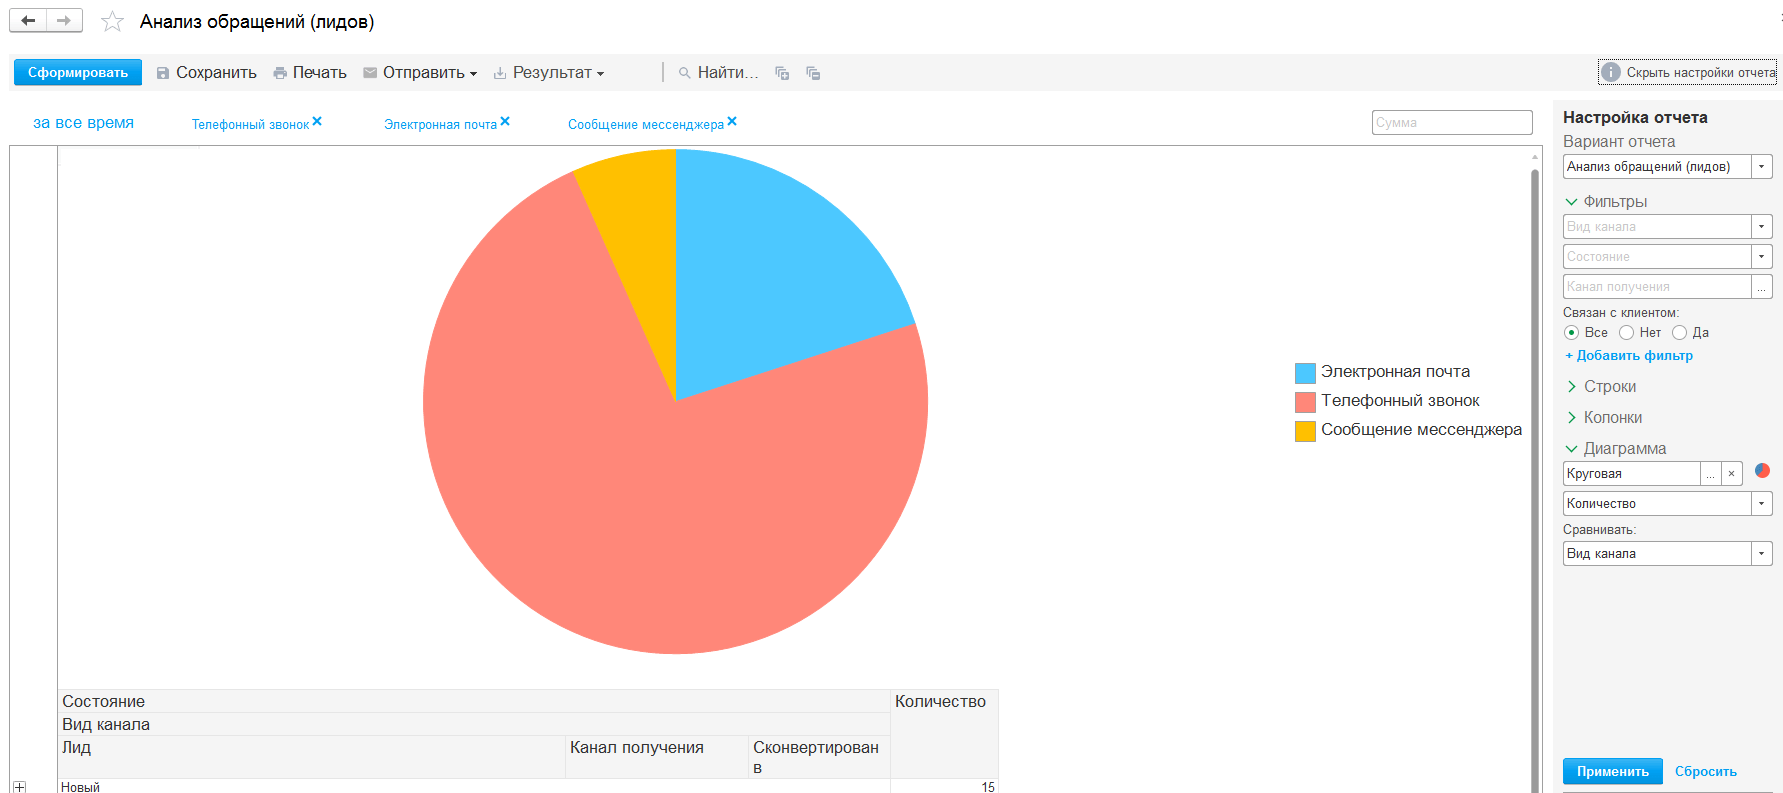Screen dimensions: 1783x793
Task: Remove the Телефонный звонок filter tag
Action: click(317, 121)
